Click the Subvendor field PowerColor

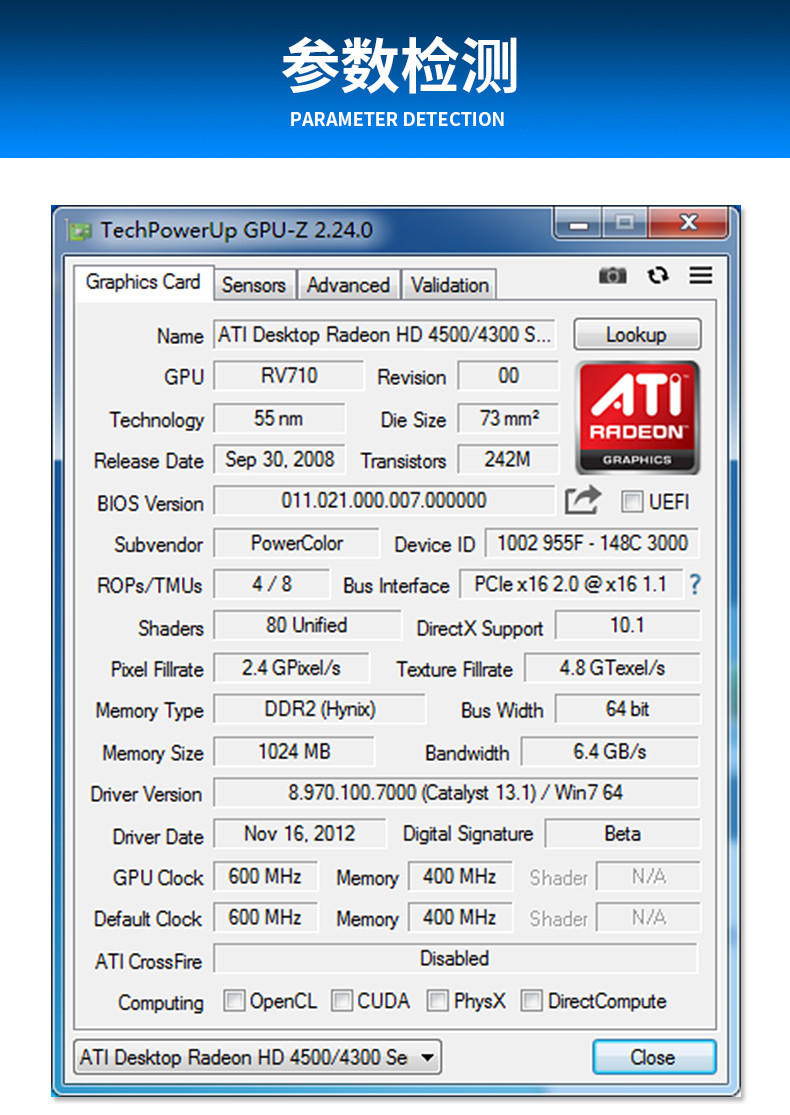pos(297,543)
